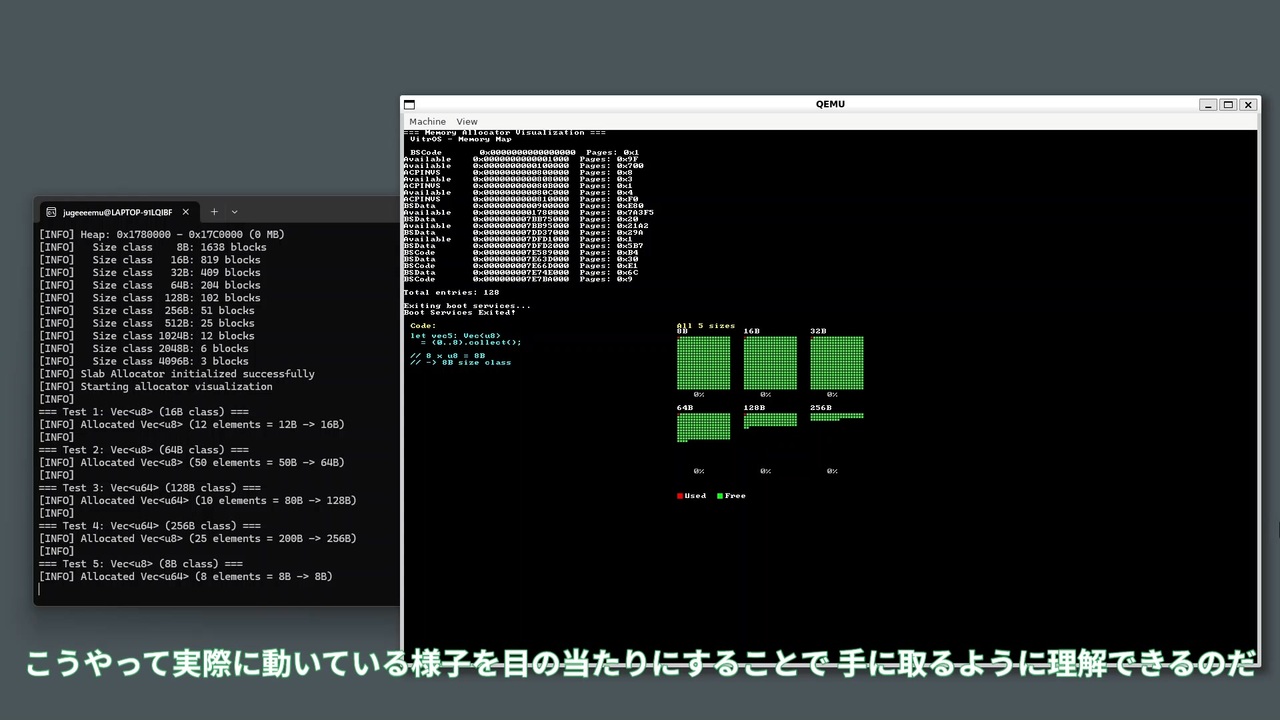Click the 'Pages: 0x21A2' value
The height and width of the screenshot is (720, 1280).
615,226
